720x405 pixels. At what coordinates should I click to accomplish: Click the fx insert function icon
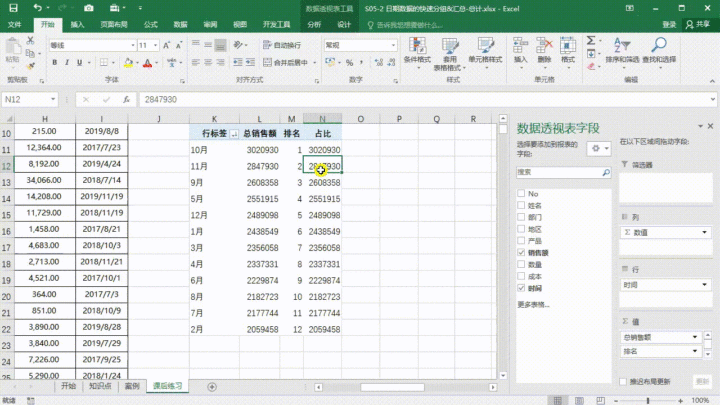[126, 99]
